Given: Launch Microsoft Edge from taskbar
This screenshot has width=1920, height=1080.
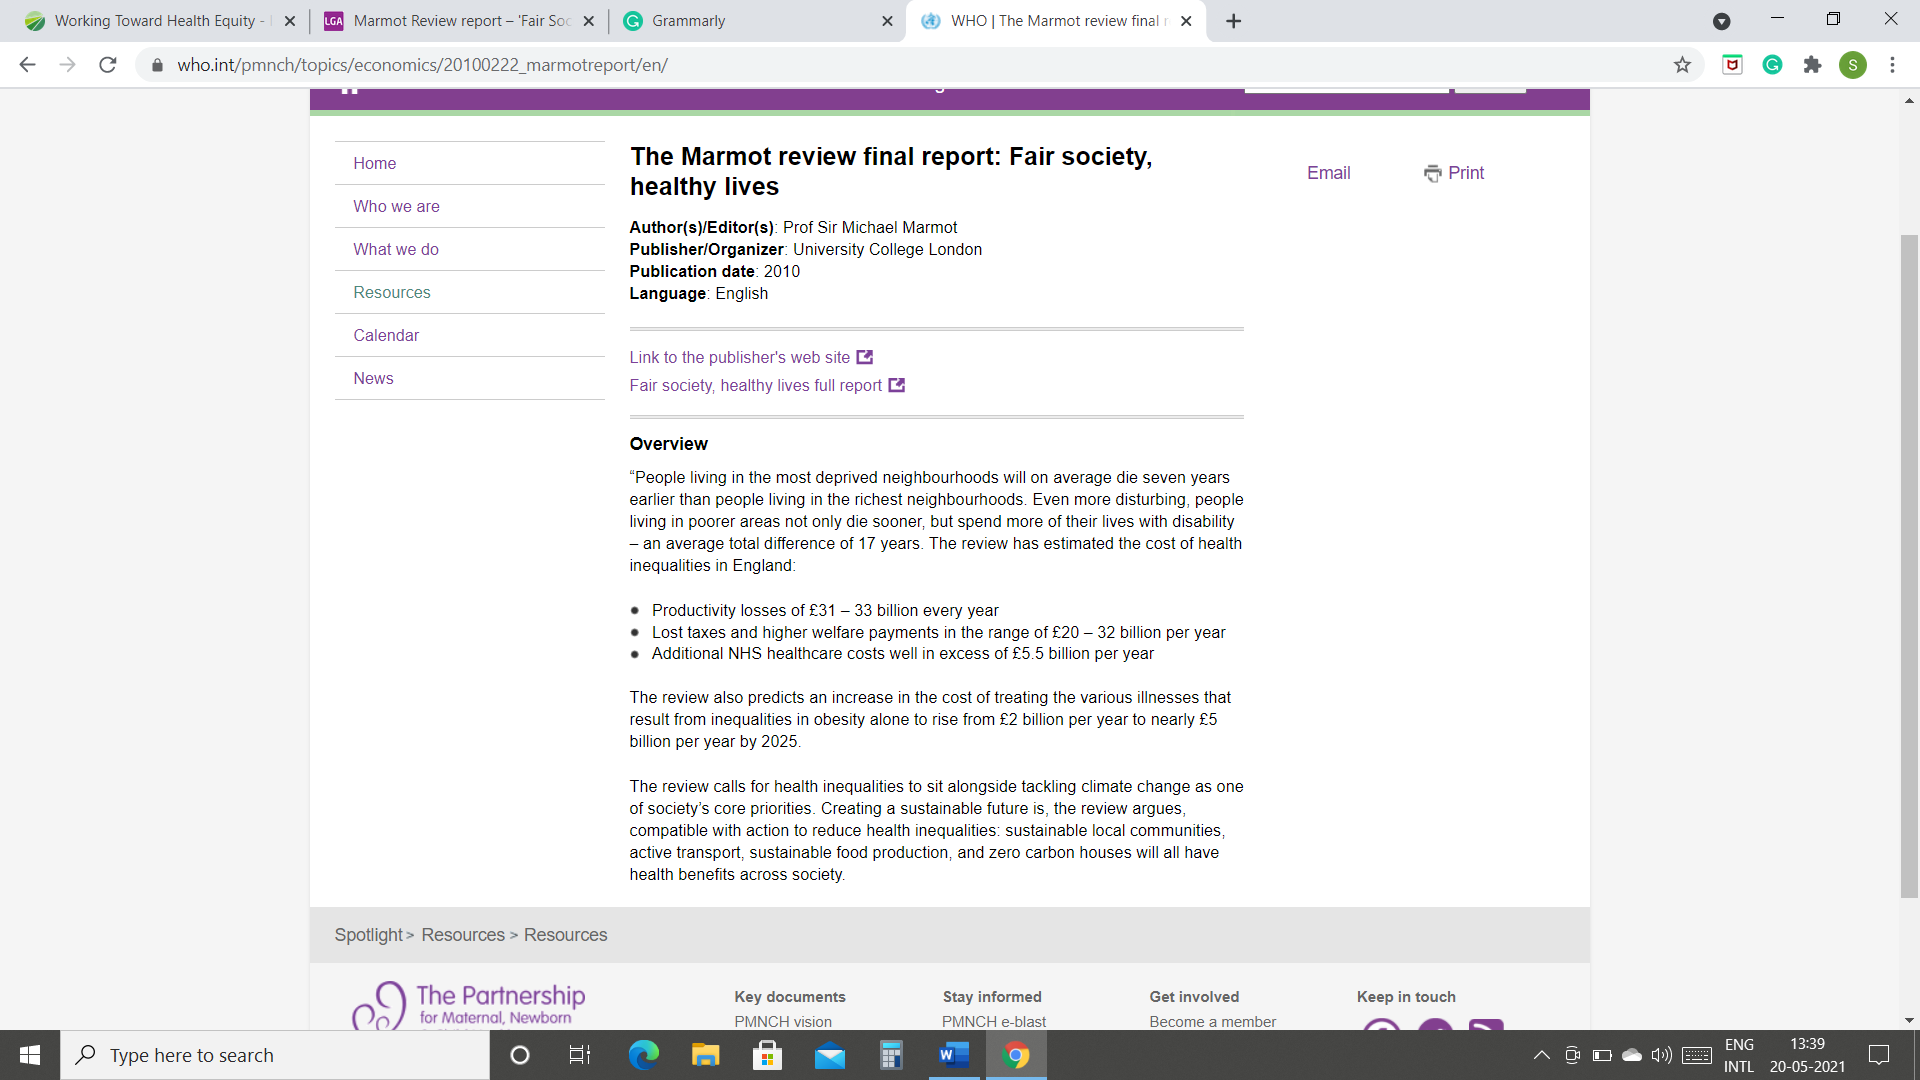Looking at the screenshot, I should (x=643, y=1055).
